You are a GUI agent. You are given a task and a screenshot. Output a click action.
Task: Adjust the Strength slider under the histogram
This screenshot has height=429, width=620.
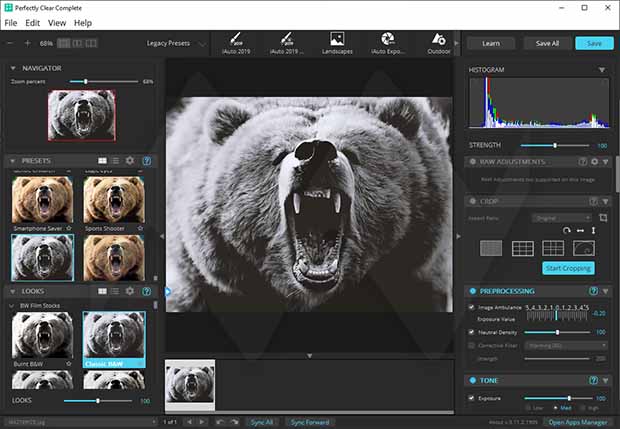click(555, 145)
